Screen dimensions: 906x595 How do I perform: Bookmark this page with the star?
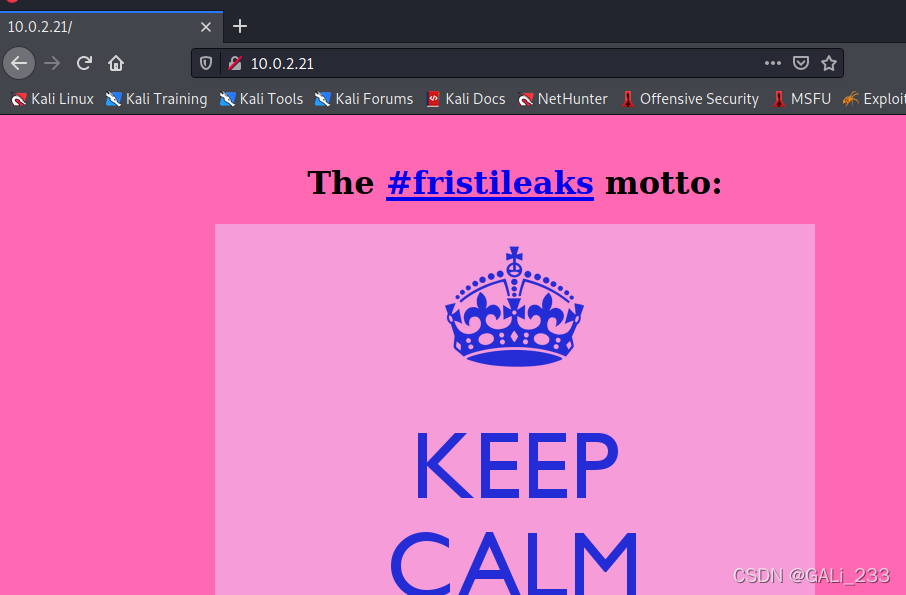tap(829, 63)
